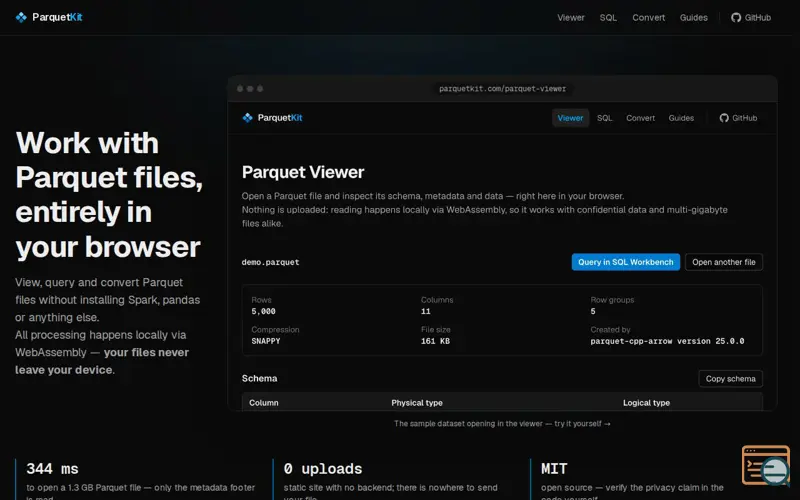This screenshot has height=500, width=800.
Task: Click the File size value 161 KB
Action: point(435,341)
